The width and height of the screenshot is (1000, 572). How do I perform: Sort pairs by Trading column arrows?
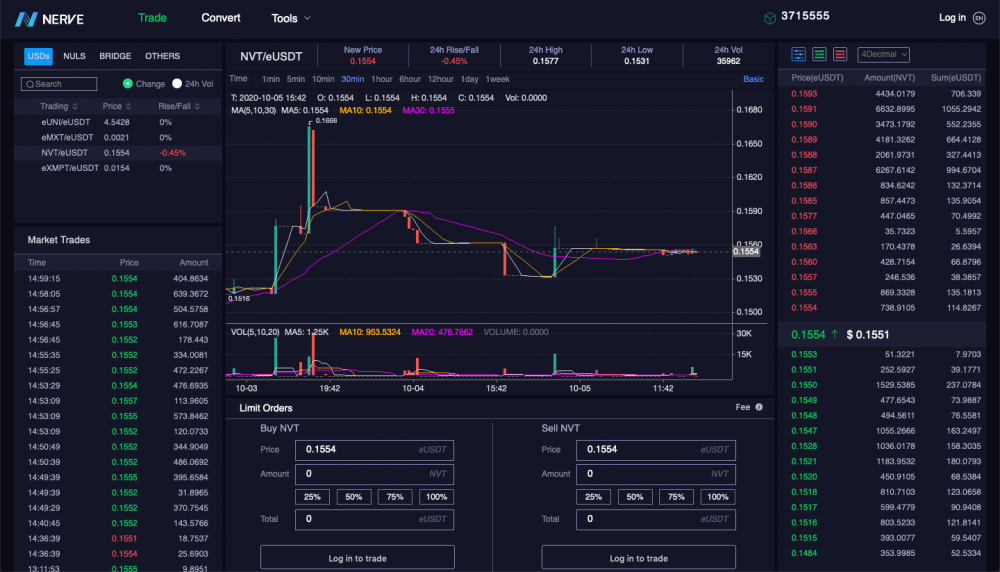click(75, 106)
